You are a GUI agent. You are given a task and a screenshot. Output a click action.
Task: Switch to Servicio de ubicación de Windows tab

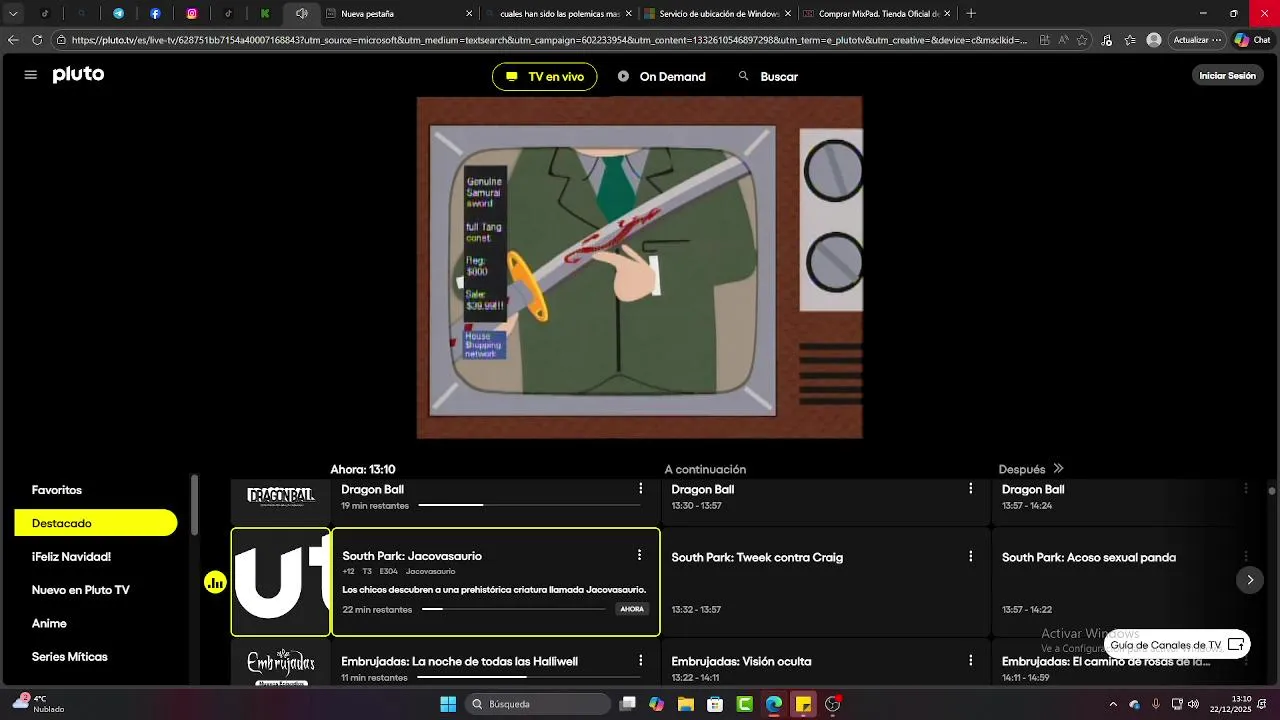[x=718, y=14]
